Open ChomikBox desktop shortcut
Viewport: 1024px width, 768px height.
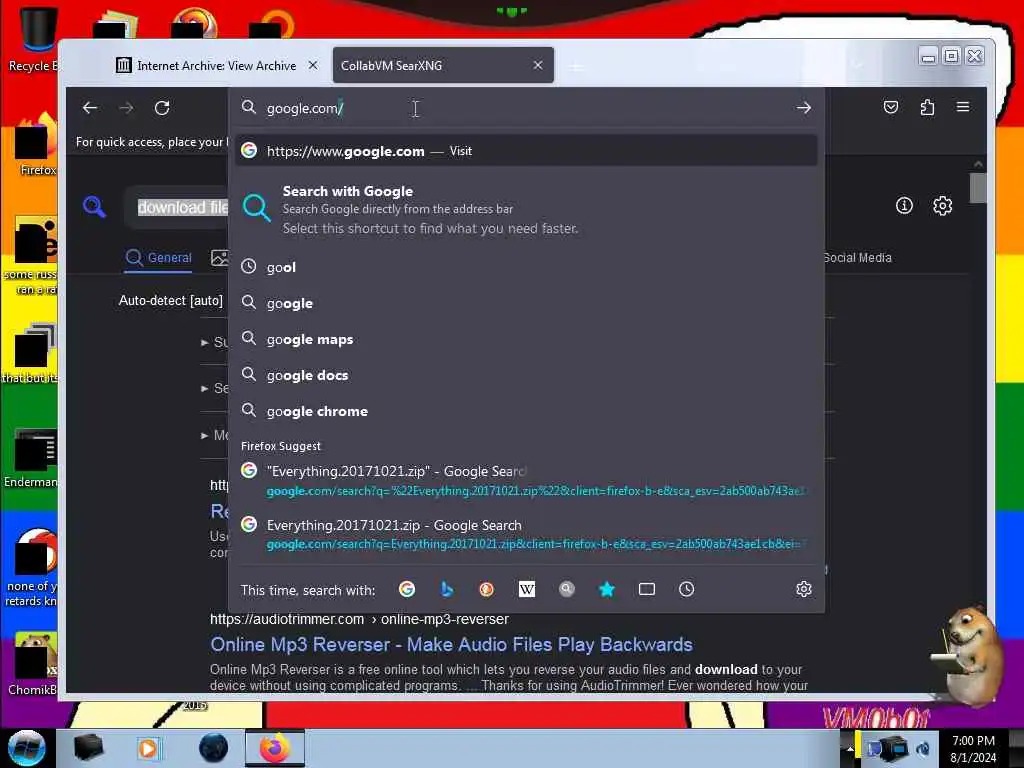click(31, 664)
